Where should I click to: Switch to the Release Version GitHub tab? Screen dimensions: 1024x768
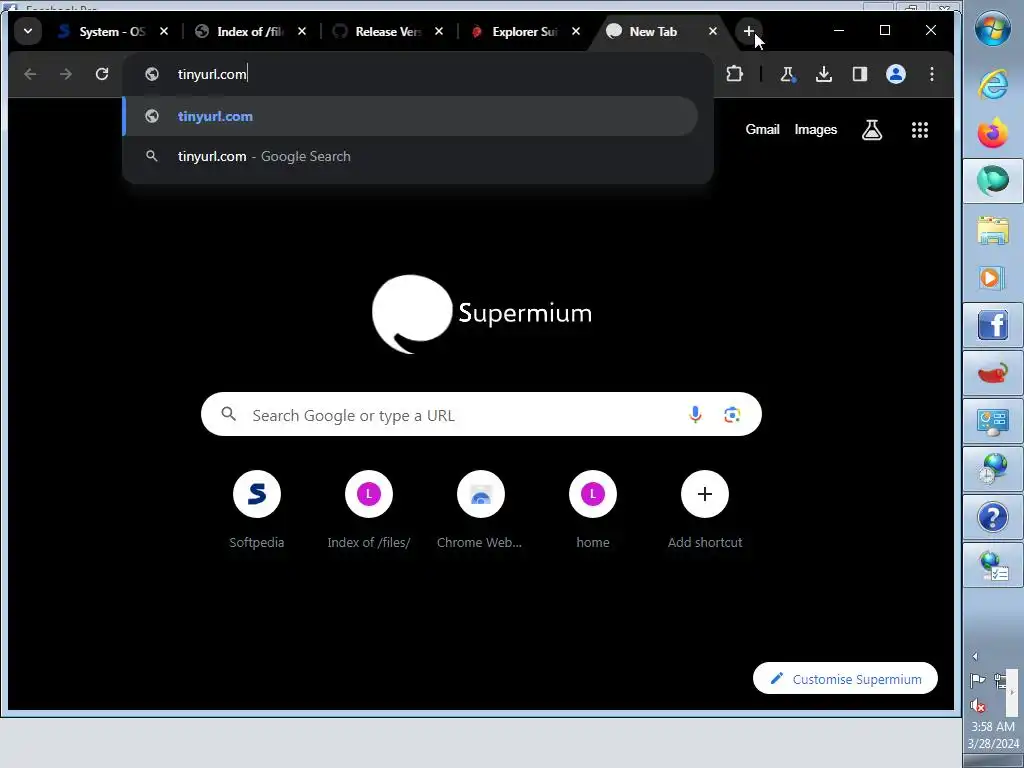[388, 31]
